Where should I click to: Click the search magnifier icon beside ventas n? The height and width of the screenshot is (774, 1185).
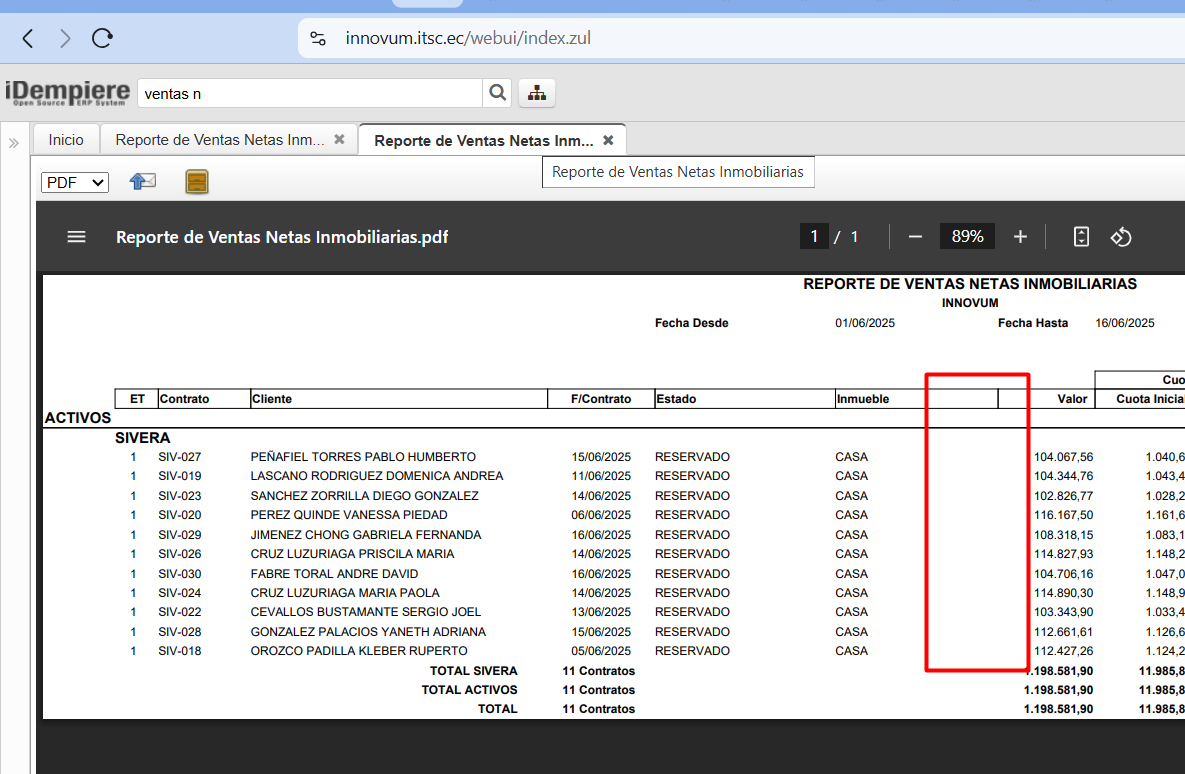coord(497,93)
